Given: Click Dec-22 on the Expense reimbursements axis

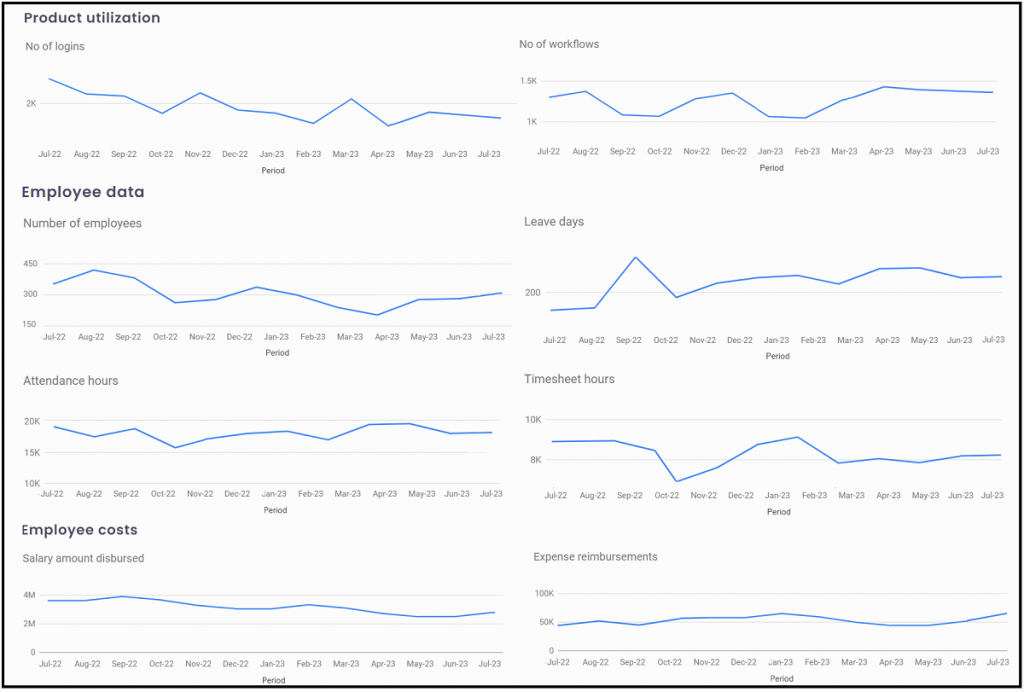Looking at the screenshot, I should click(745, 662).
